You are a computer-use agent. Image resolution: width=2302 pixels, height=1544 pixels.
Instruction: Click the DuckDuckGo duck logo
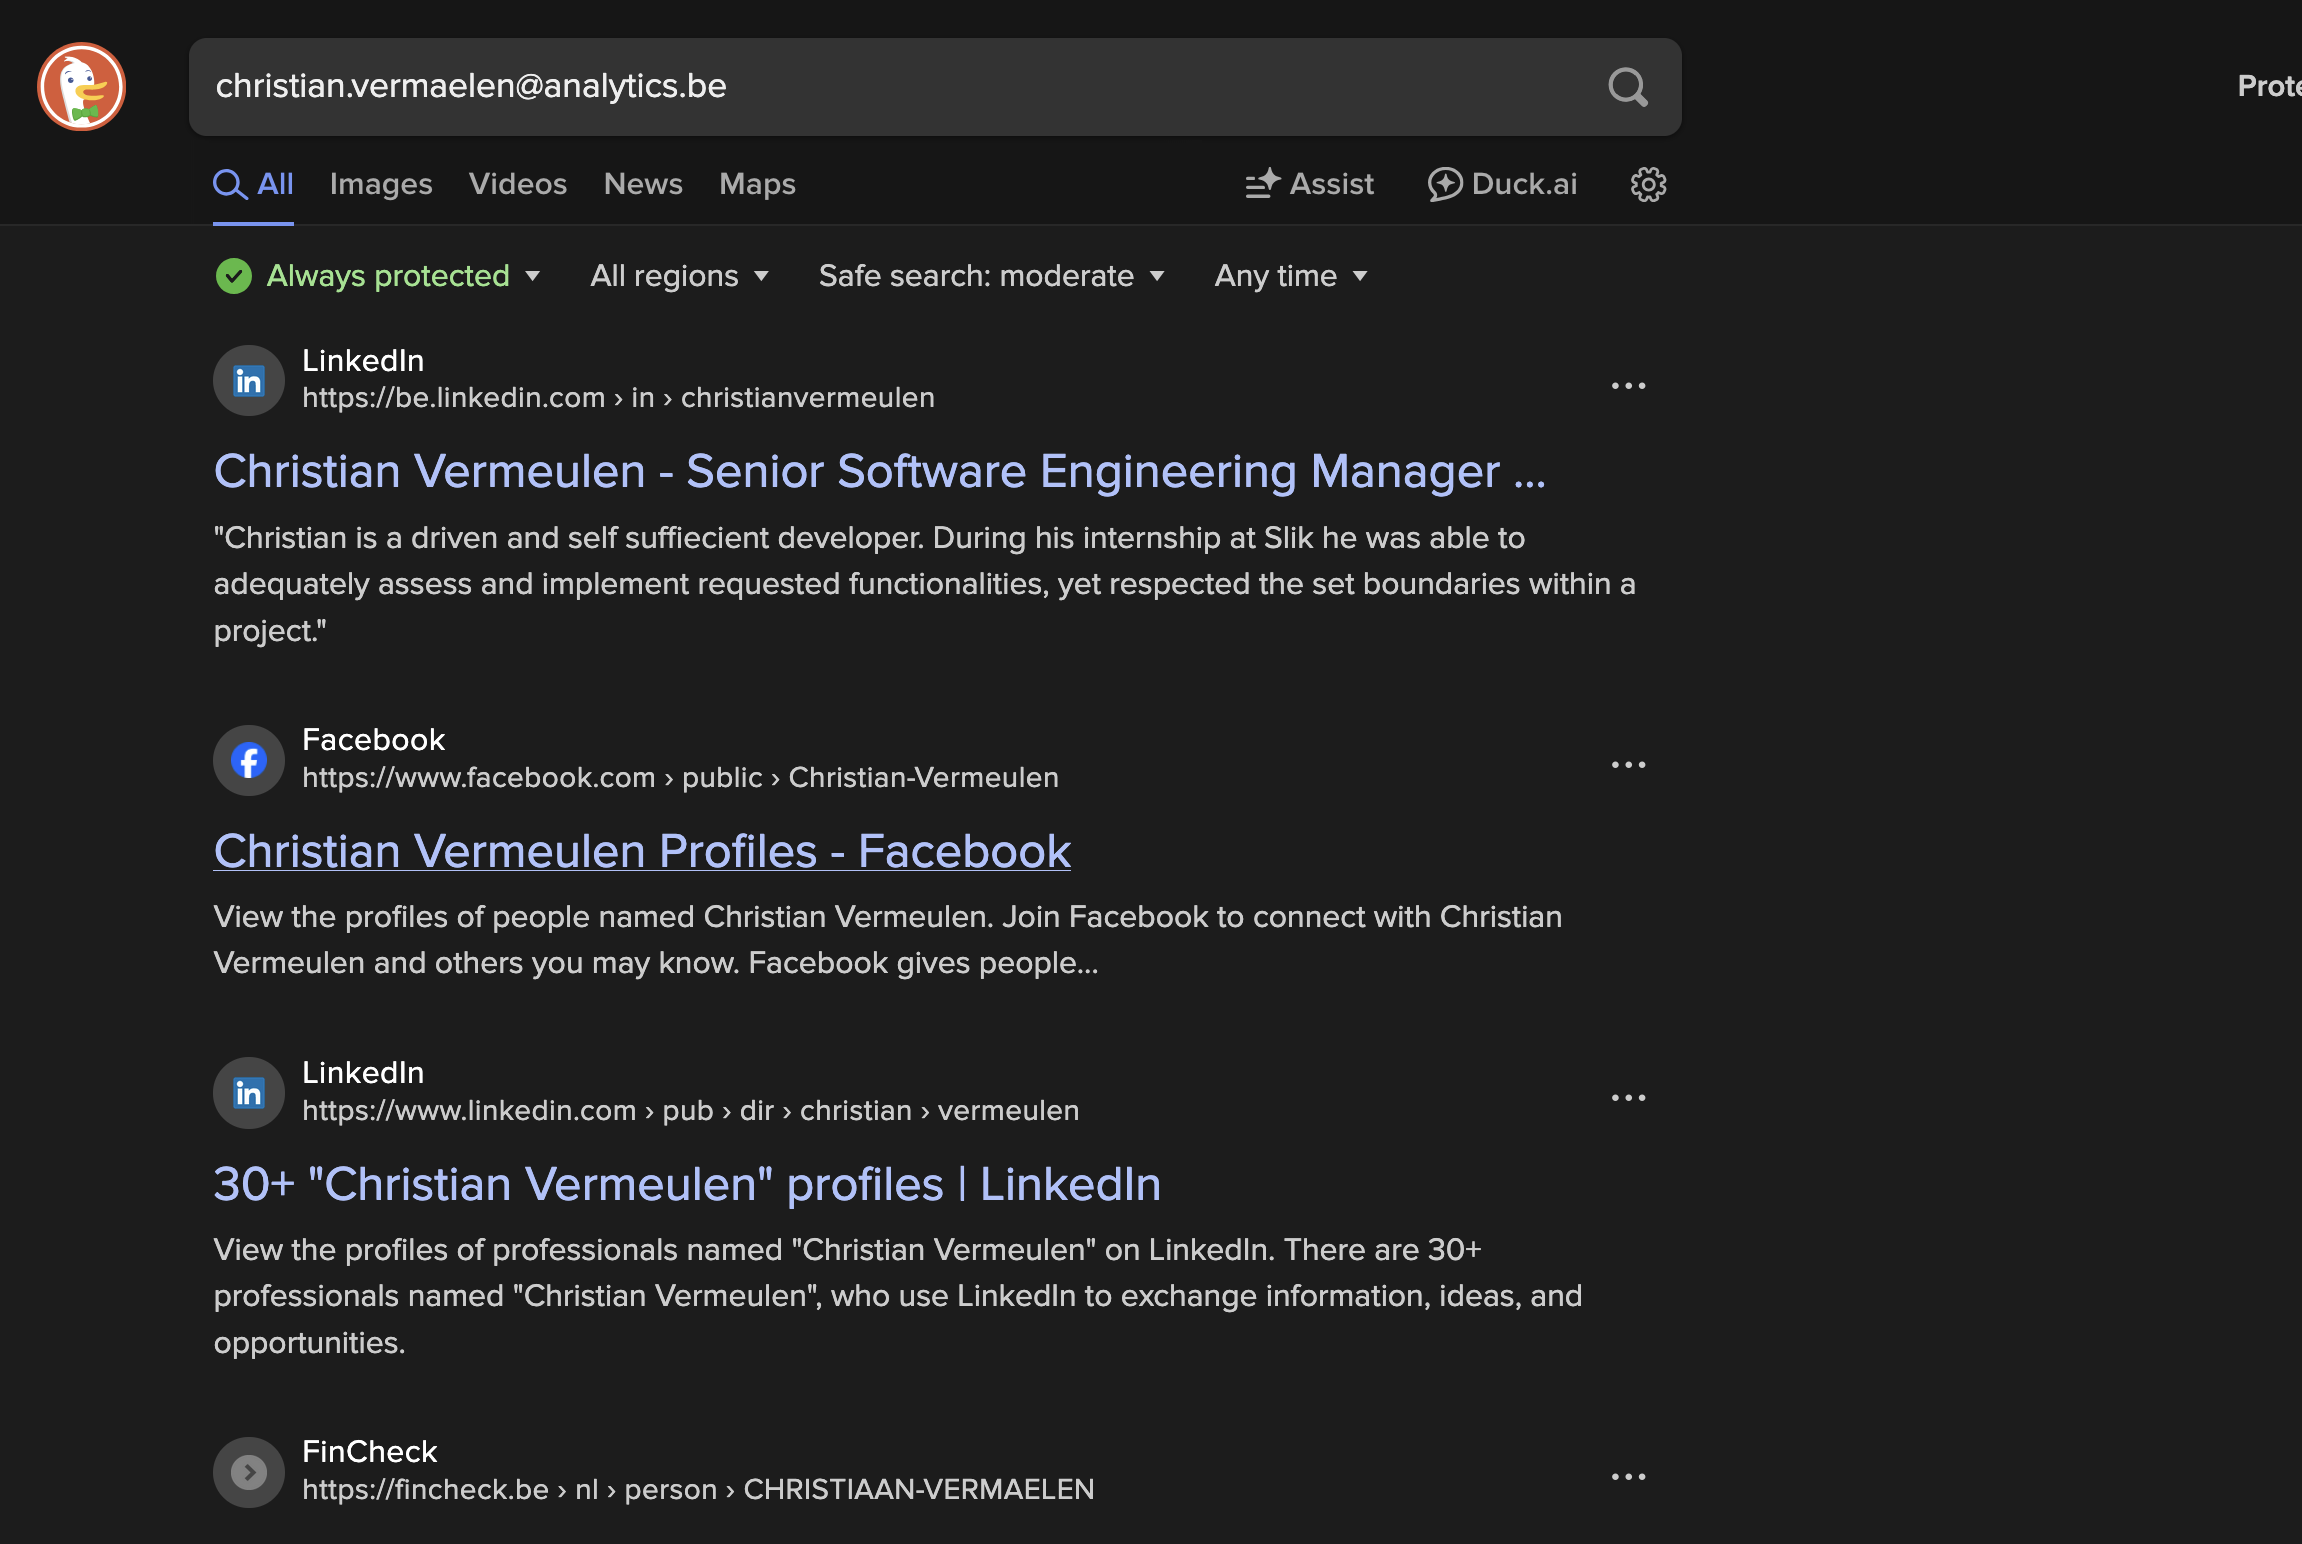click(81, 87)
